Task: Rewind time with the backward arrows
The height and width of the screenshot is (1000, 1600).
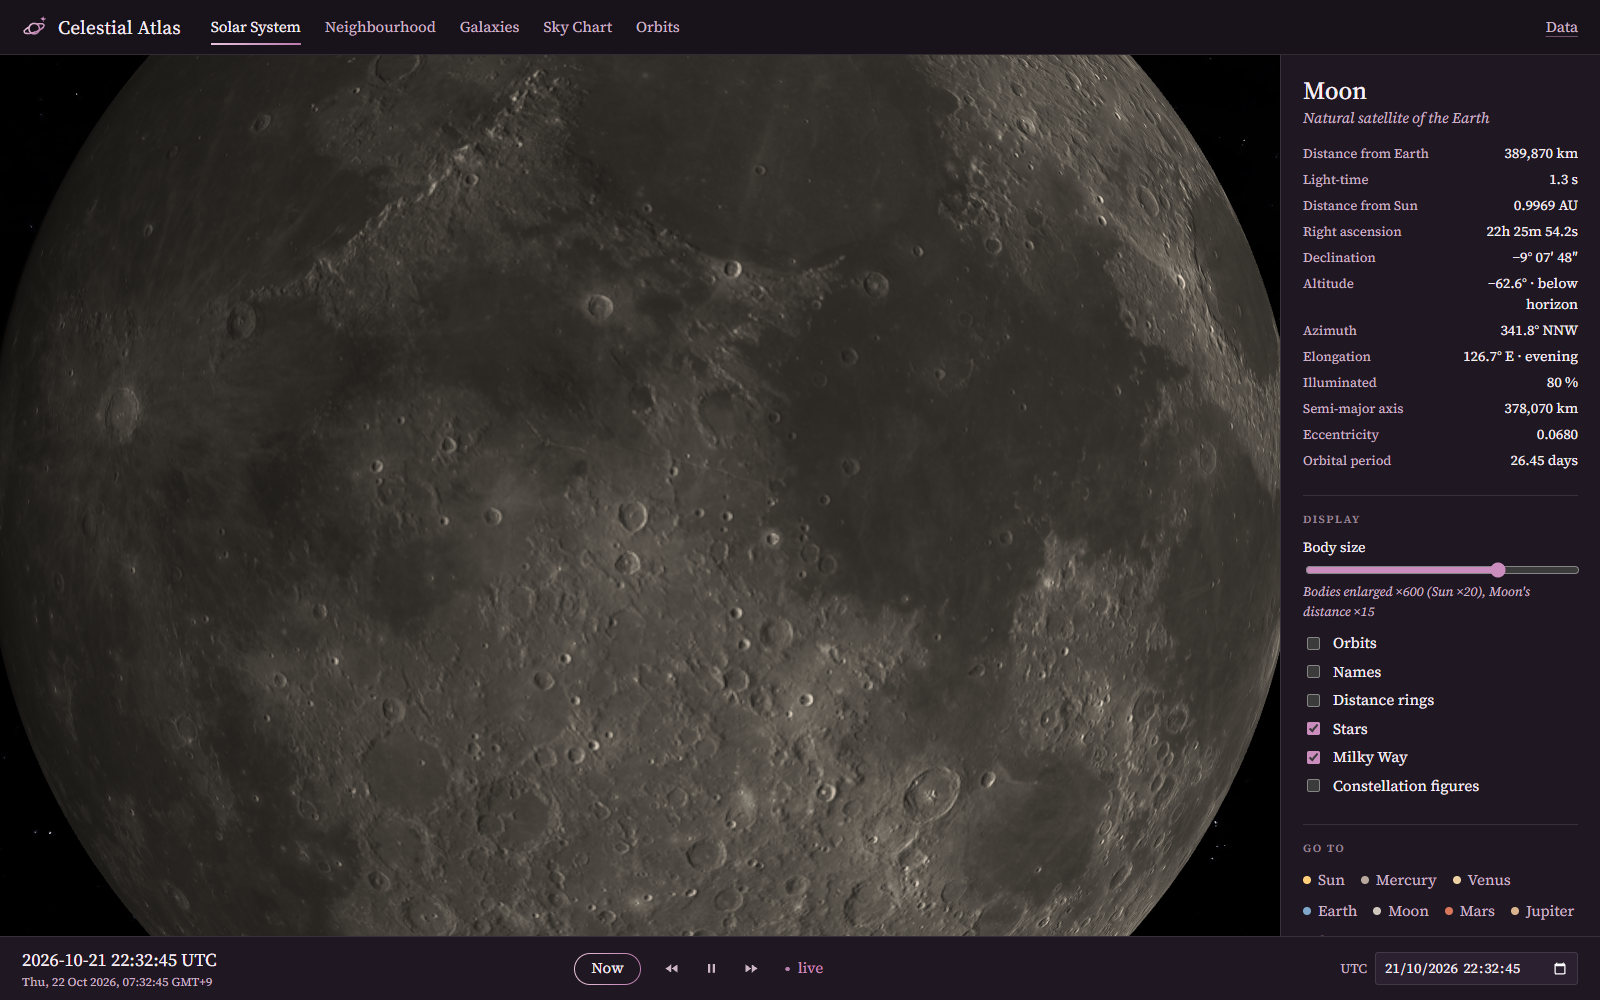Action: 672,968
